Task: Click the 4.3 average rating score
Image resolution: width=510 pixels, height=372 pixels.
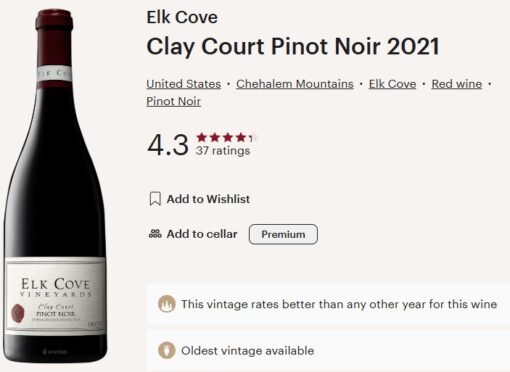Action: [168, 145]
